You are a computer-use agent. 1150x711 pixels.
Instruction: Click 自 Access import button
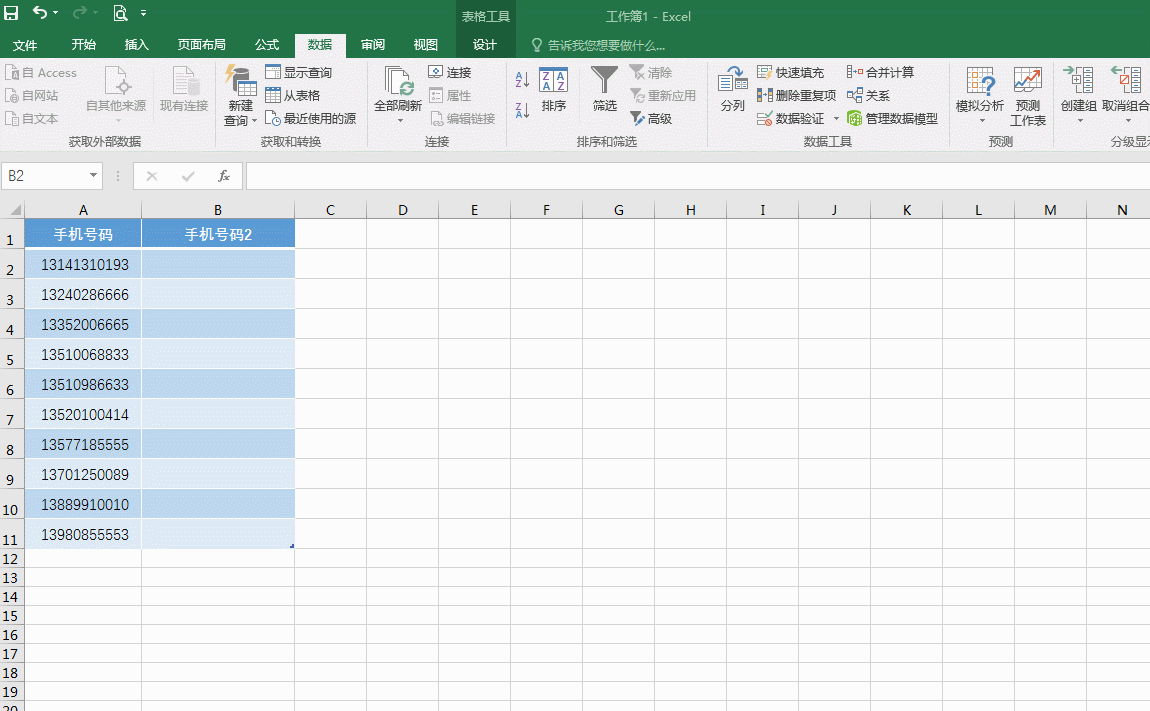tap(41, 73)
